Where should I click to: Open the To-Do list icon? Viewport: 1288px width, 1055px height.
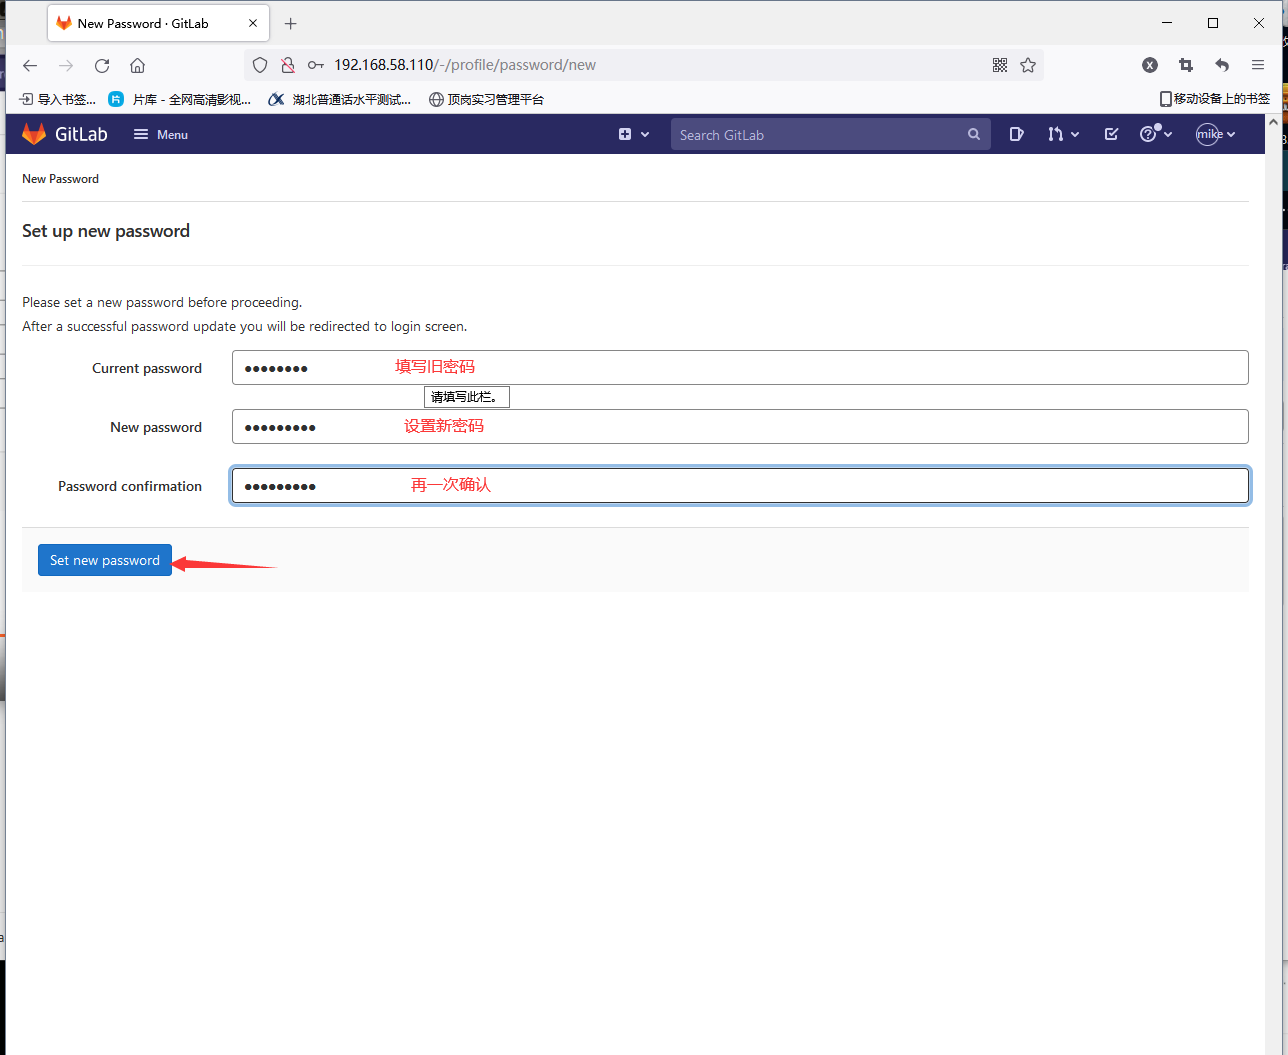point(1111,134)
